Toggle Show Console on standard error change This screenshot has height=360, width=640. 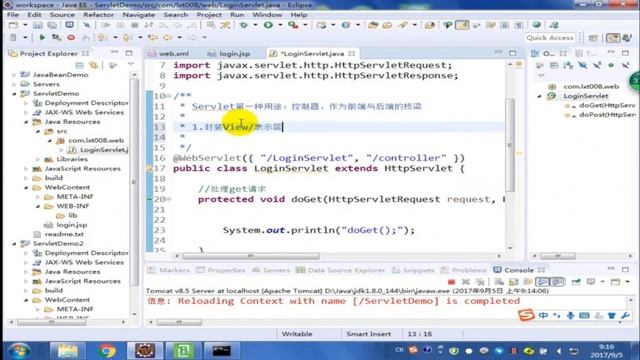(557, 282)
